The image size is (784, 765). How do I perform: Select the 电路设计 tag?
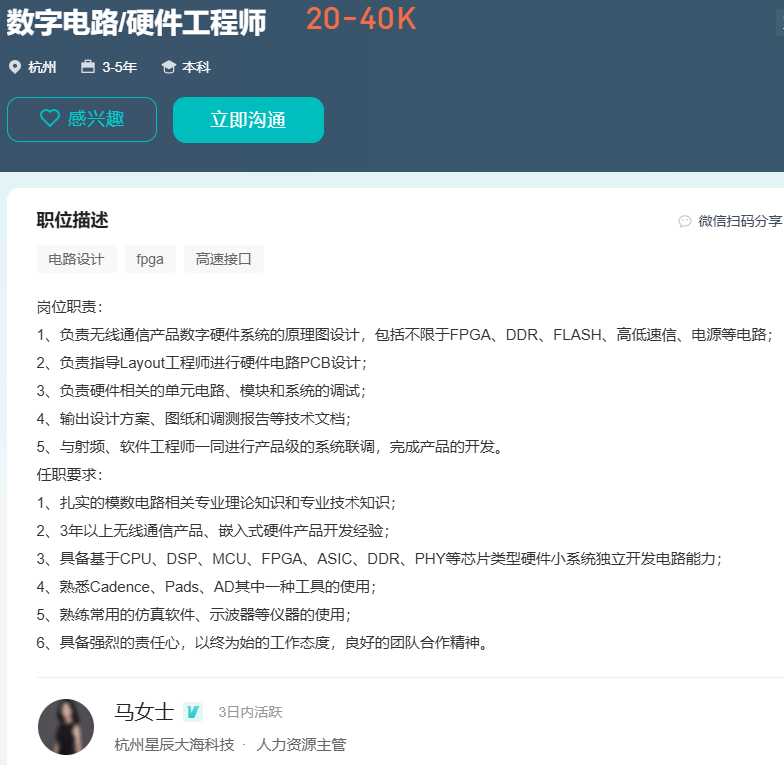click(x=77, y=259)
